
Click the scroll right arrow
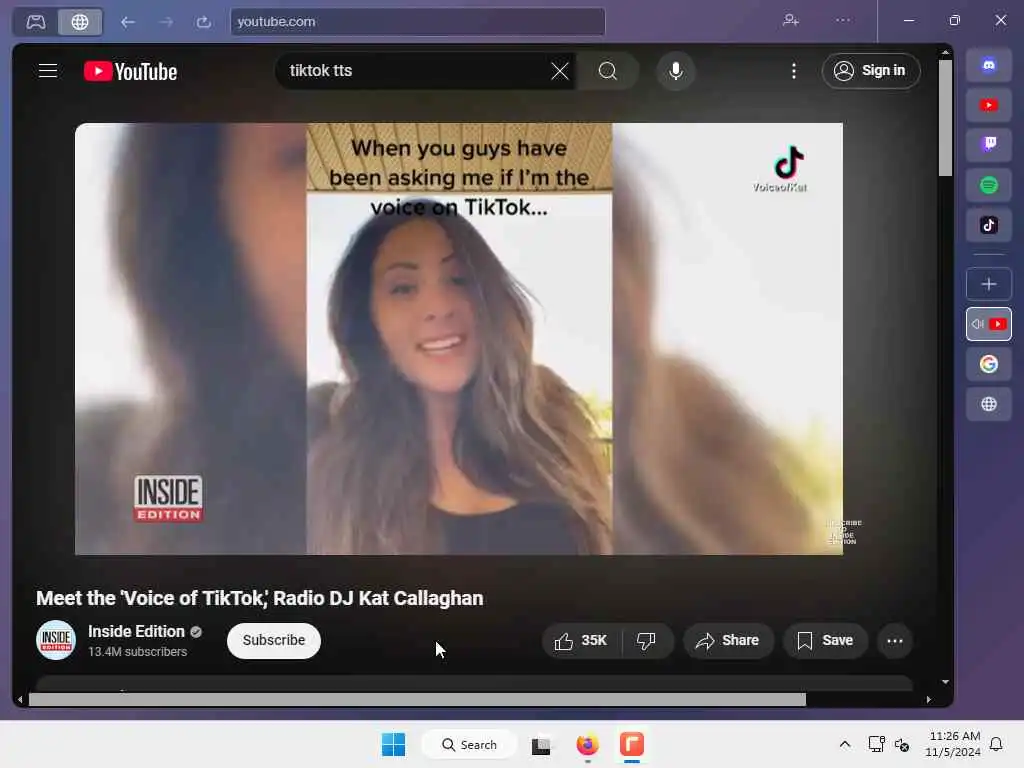tap(929, 699)
